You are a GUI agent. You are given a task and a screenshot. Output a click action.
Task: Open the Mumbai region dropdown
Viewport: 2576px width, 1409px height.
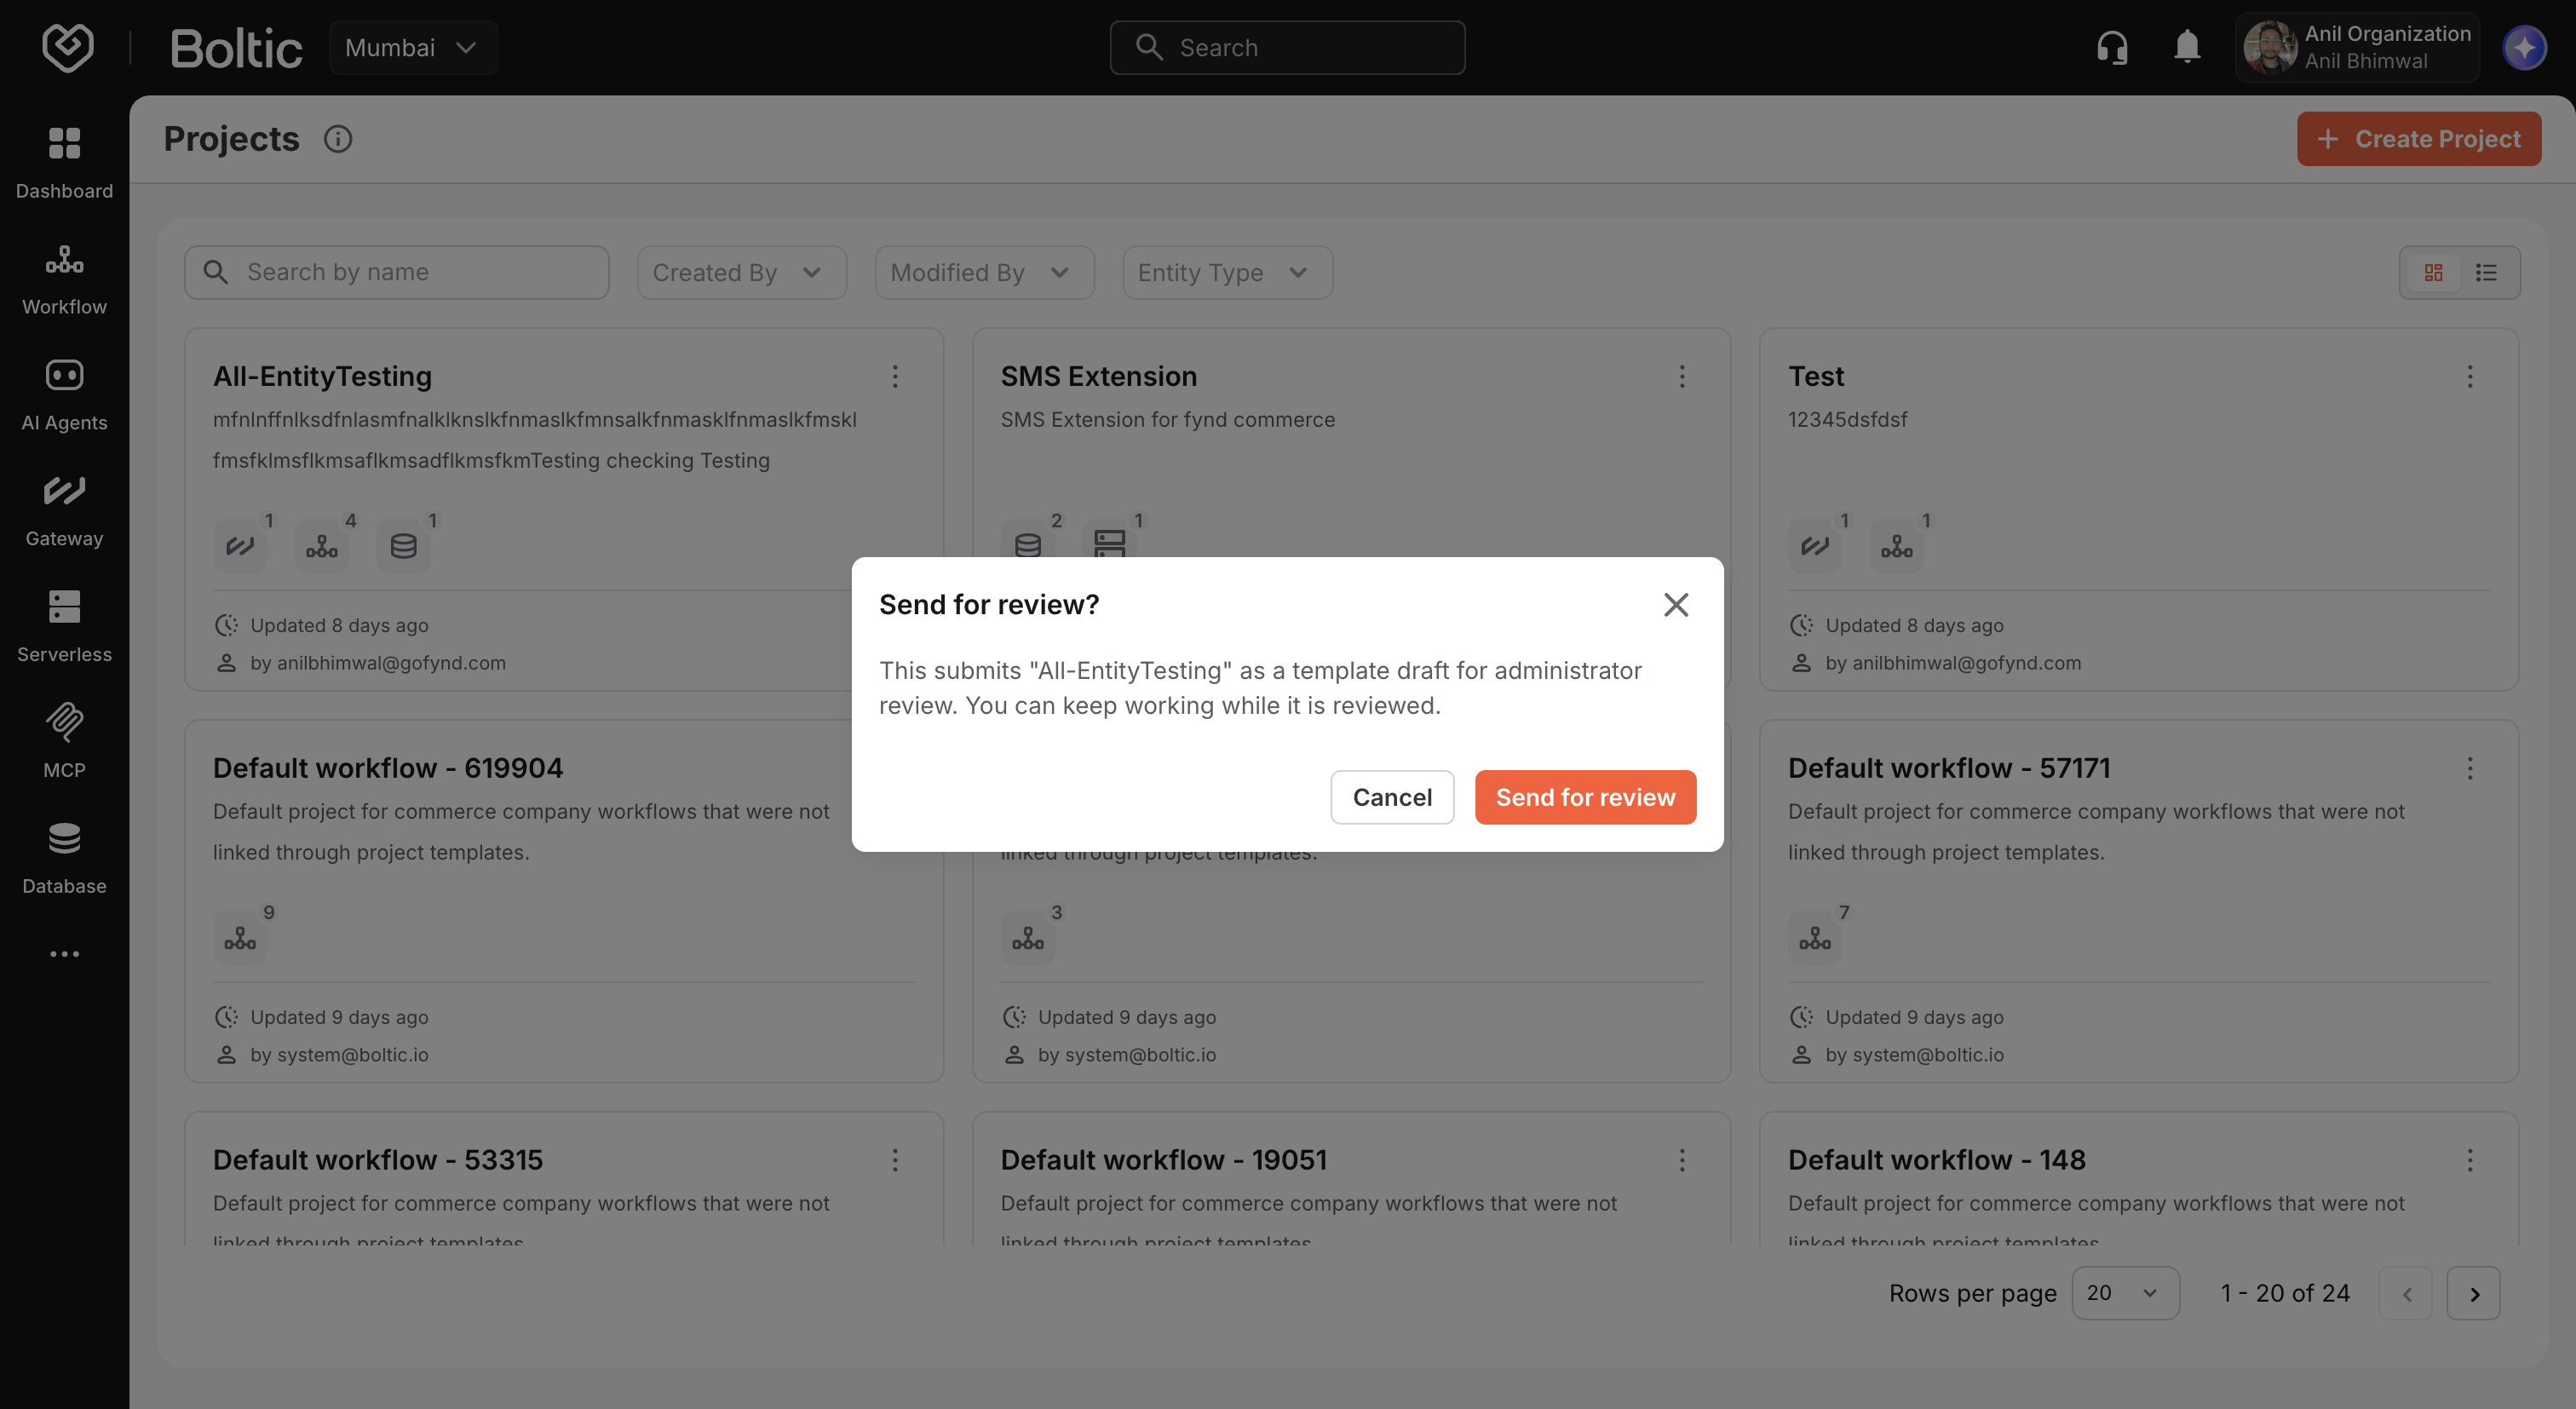413,47
